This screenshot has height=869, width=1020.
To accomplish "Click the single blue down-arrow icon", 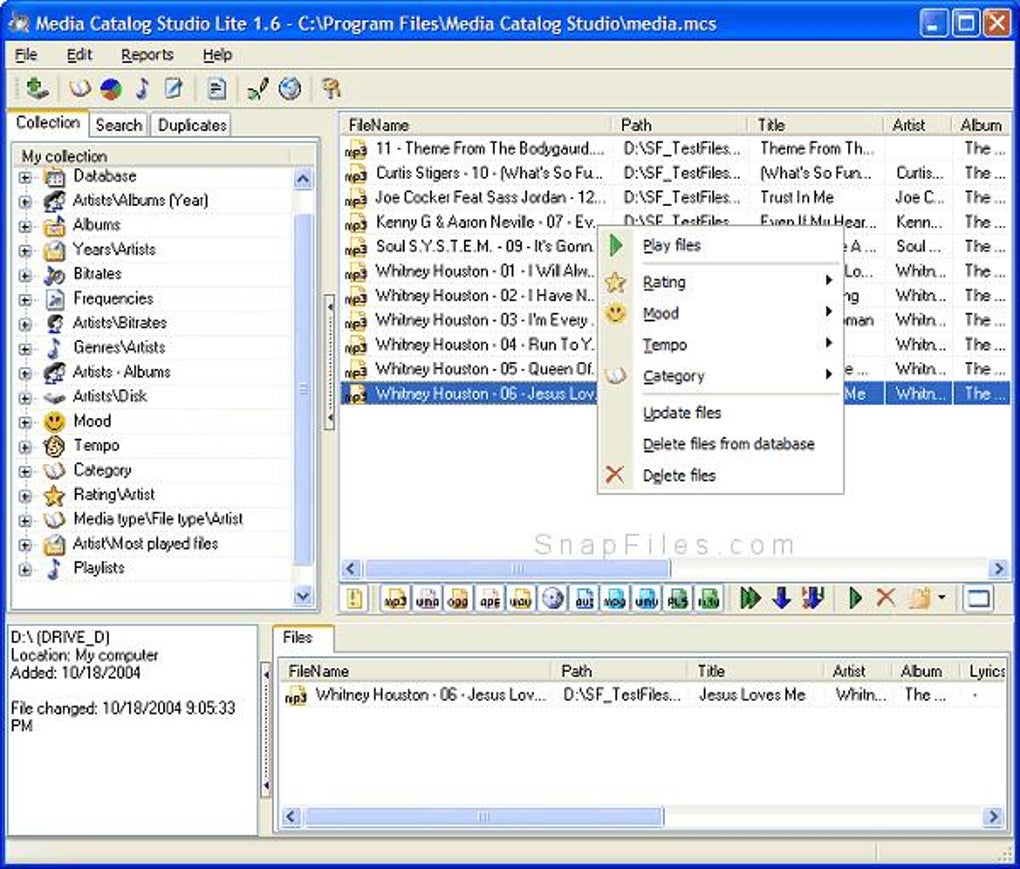I will [782, 598].
